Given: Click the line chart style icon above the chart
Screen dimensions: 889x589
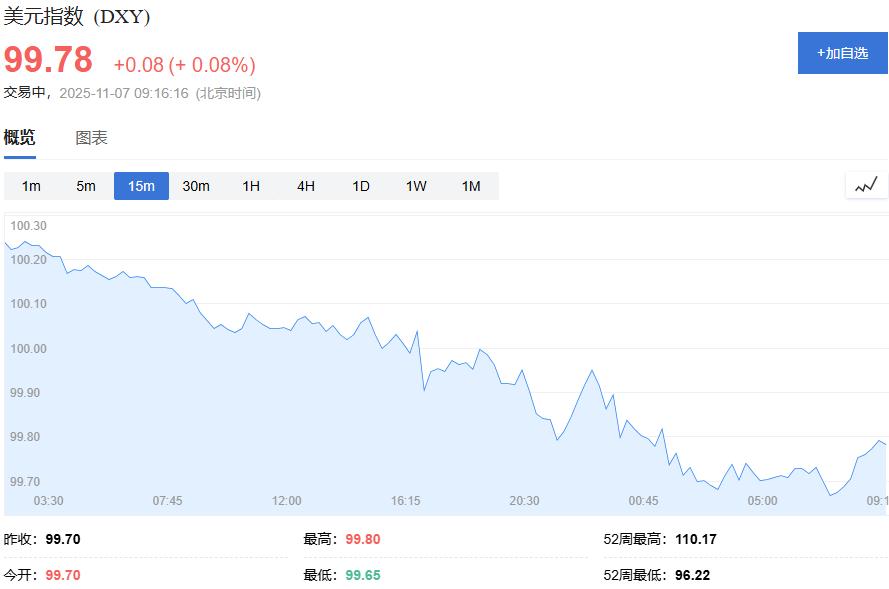Looking at the screenshot, I should click(866, 184).
